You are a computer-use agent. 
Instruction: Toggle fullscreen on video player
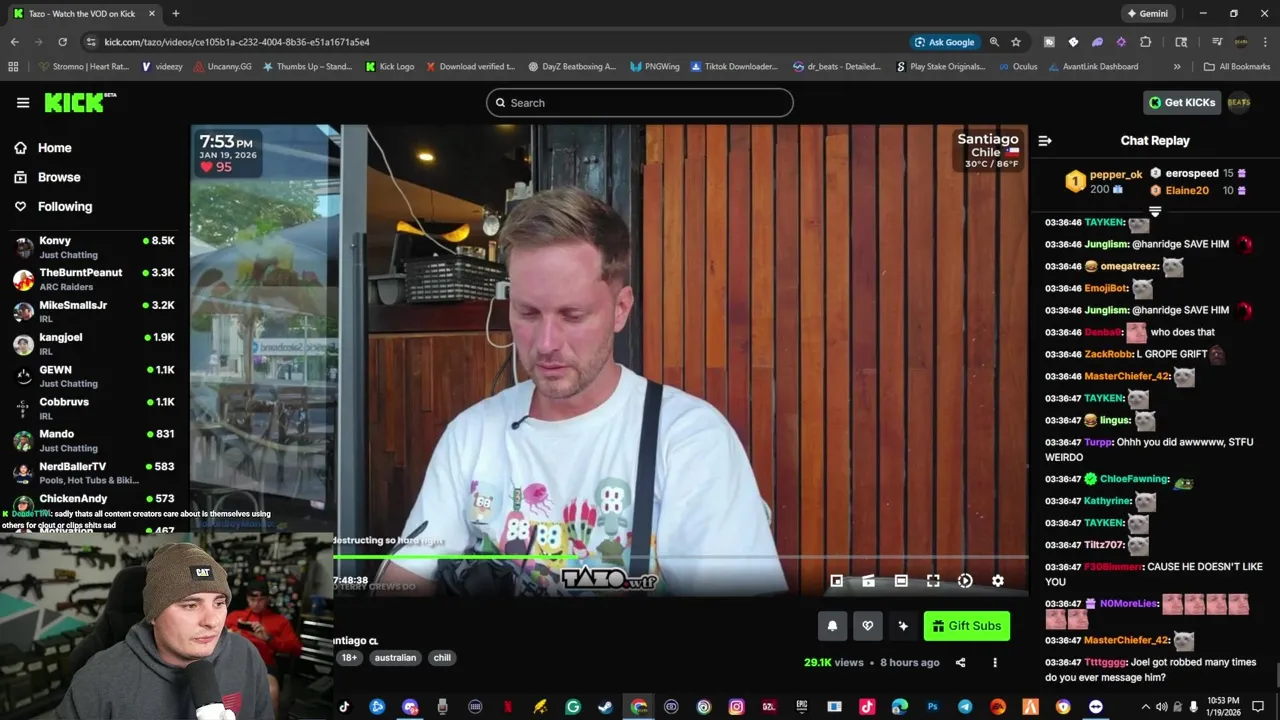(933, 580)
